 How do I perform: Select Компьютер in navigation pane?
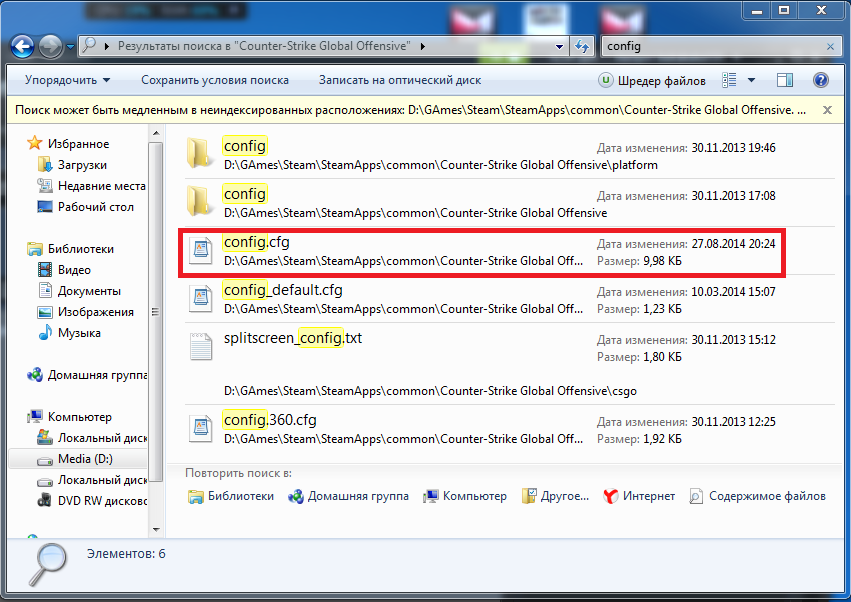[79, 417]
